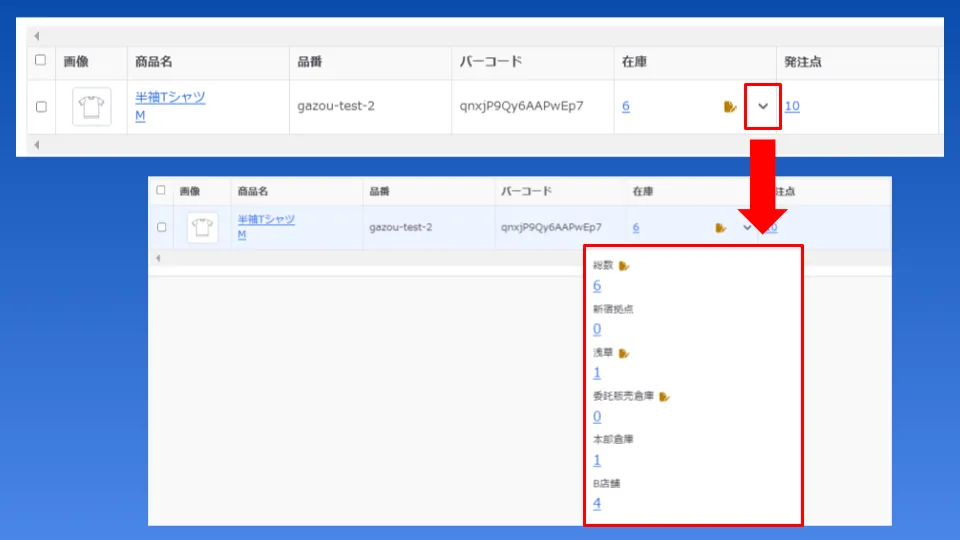Click qnxjP9Qy6AAPwEp7 barcode in upper table

point(522,106)
